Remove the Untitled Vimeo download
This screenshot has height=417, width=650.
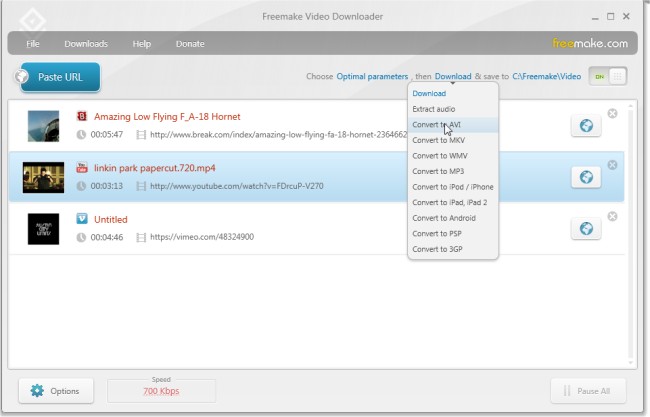click(x=612, y=216)
